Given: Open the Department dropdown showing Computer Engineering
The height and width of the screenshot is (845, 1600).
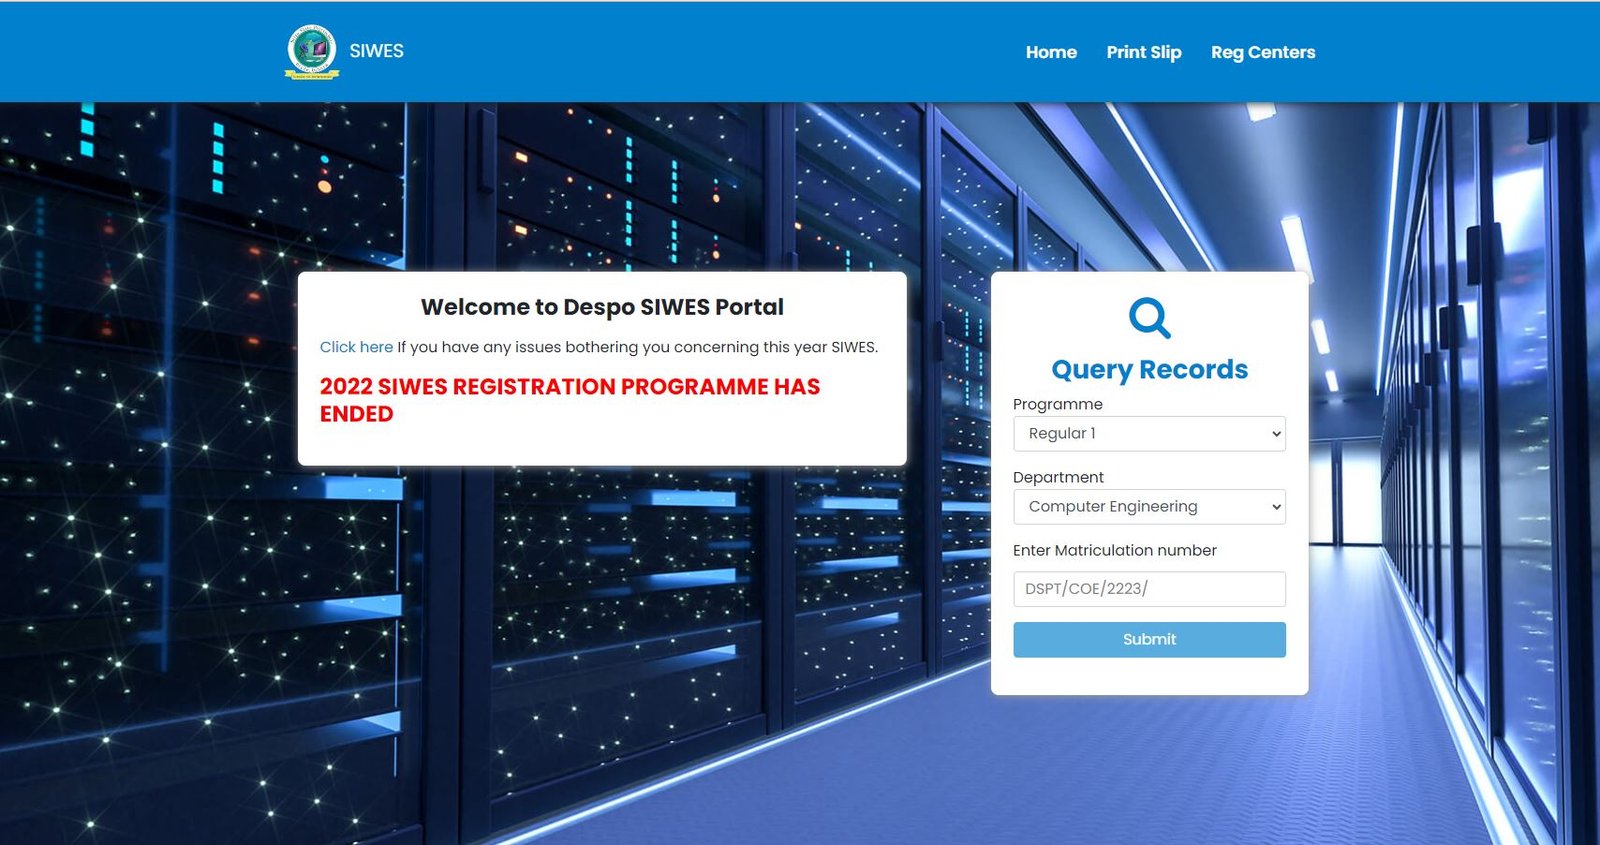Looking at the screenshot, I should coord(1148,507).
